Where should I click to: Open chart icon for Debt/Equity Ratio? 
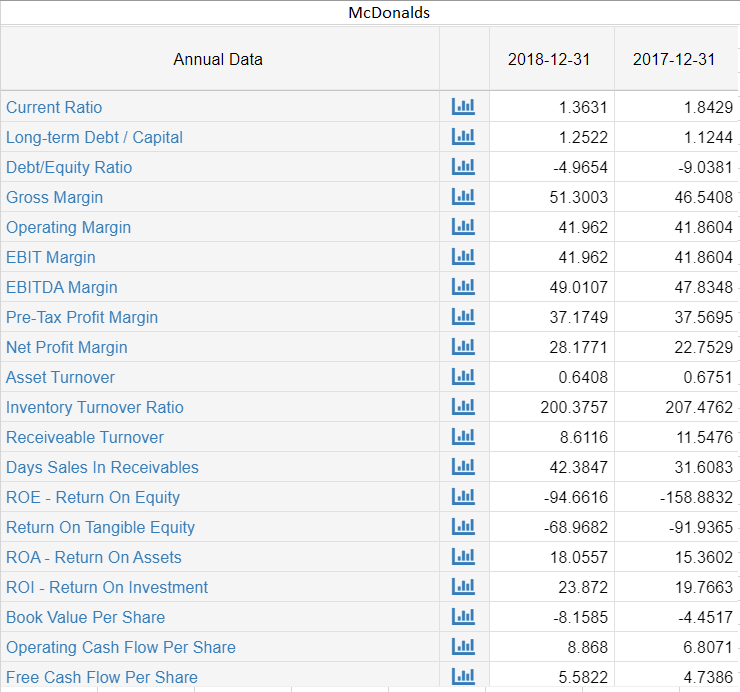(463, 167)
